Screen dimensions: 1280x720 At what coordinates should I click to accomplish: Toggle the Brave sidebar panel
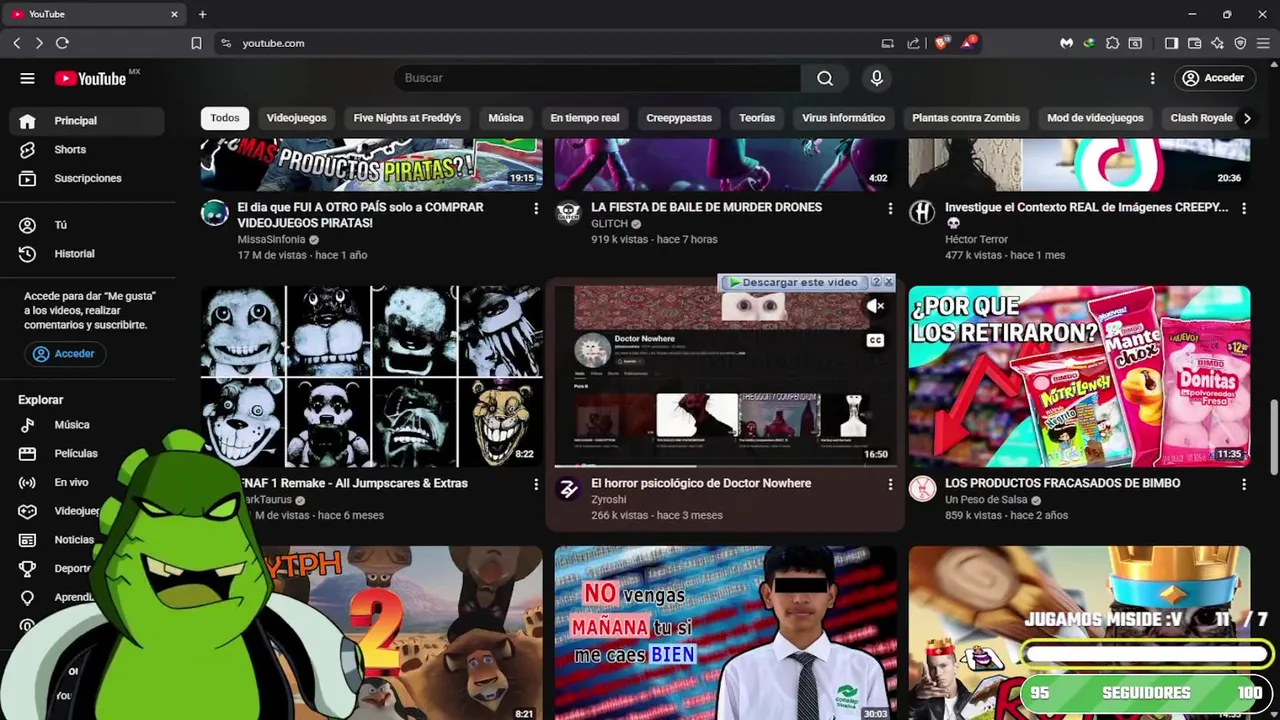coord(1172,43)
